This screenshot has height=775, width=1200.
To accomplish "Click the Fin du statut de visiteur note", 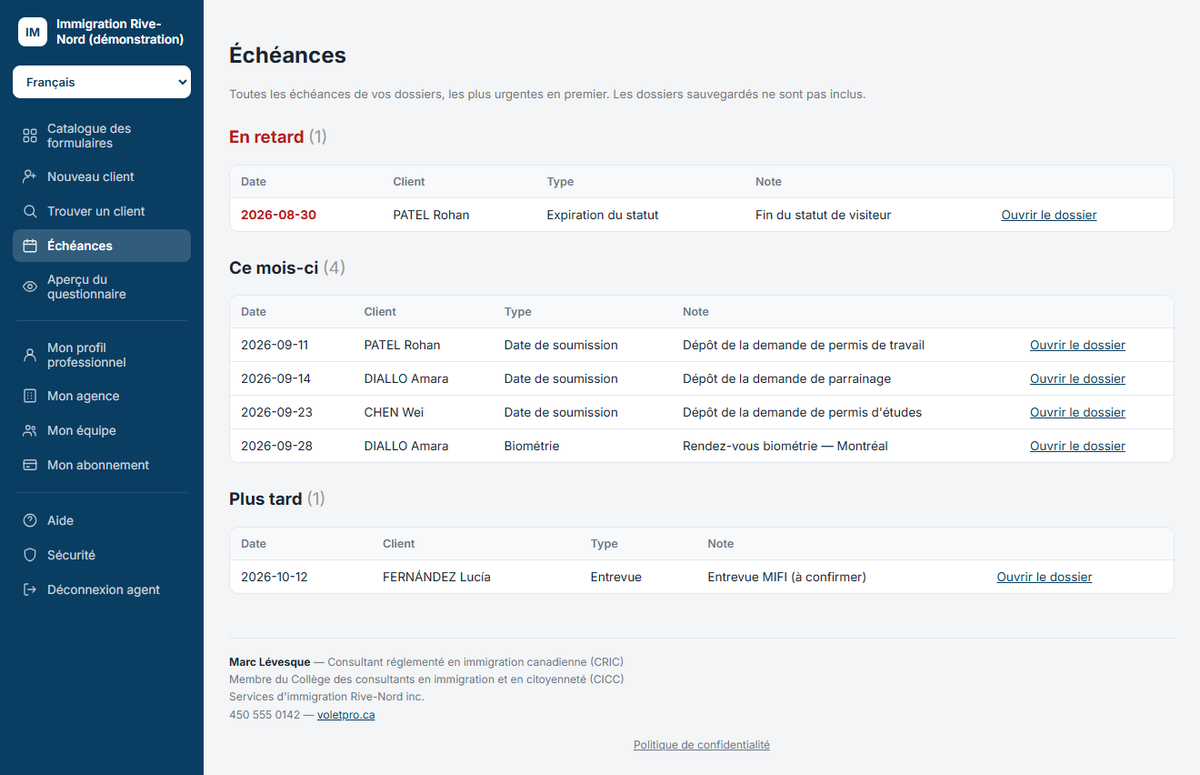I will point(823,215).
